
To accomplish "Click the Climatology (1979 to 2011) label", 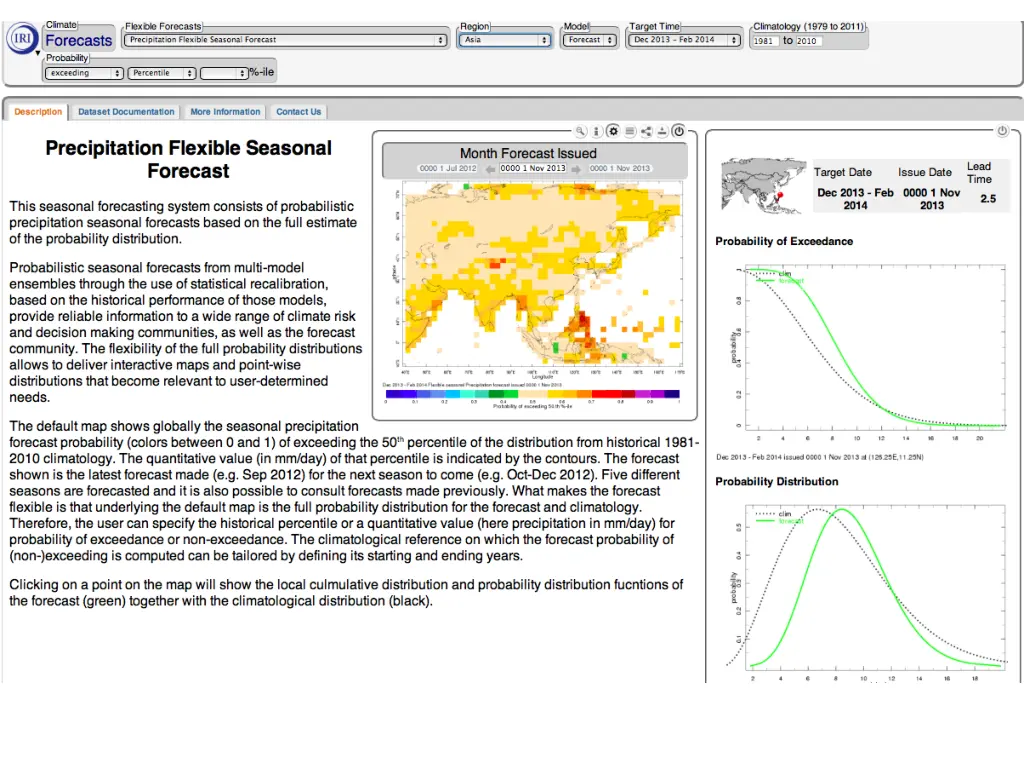I will 809,27.
